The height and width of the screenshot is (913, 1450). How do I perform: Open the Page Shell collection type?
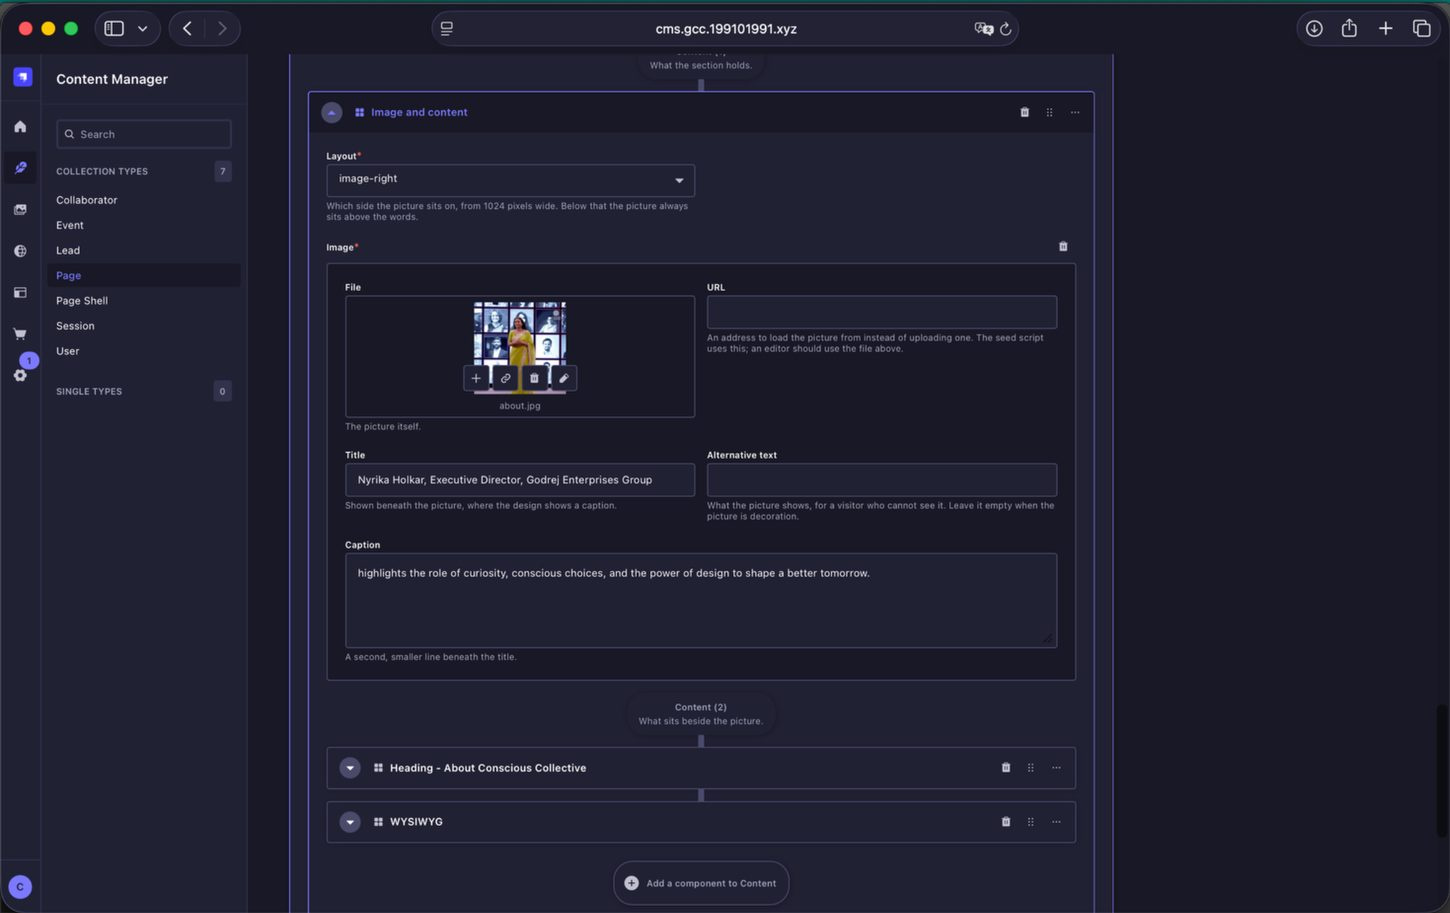click(x=82, y=301)
